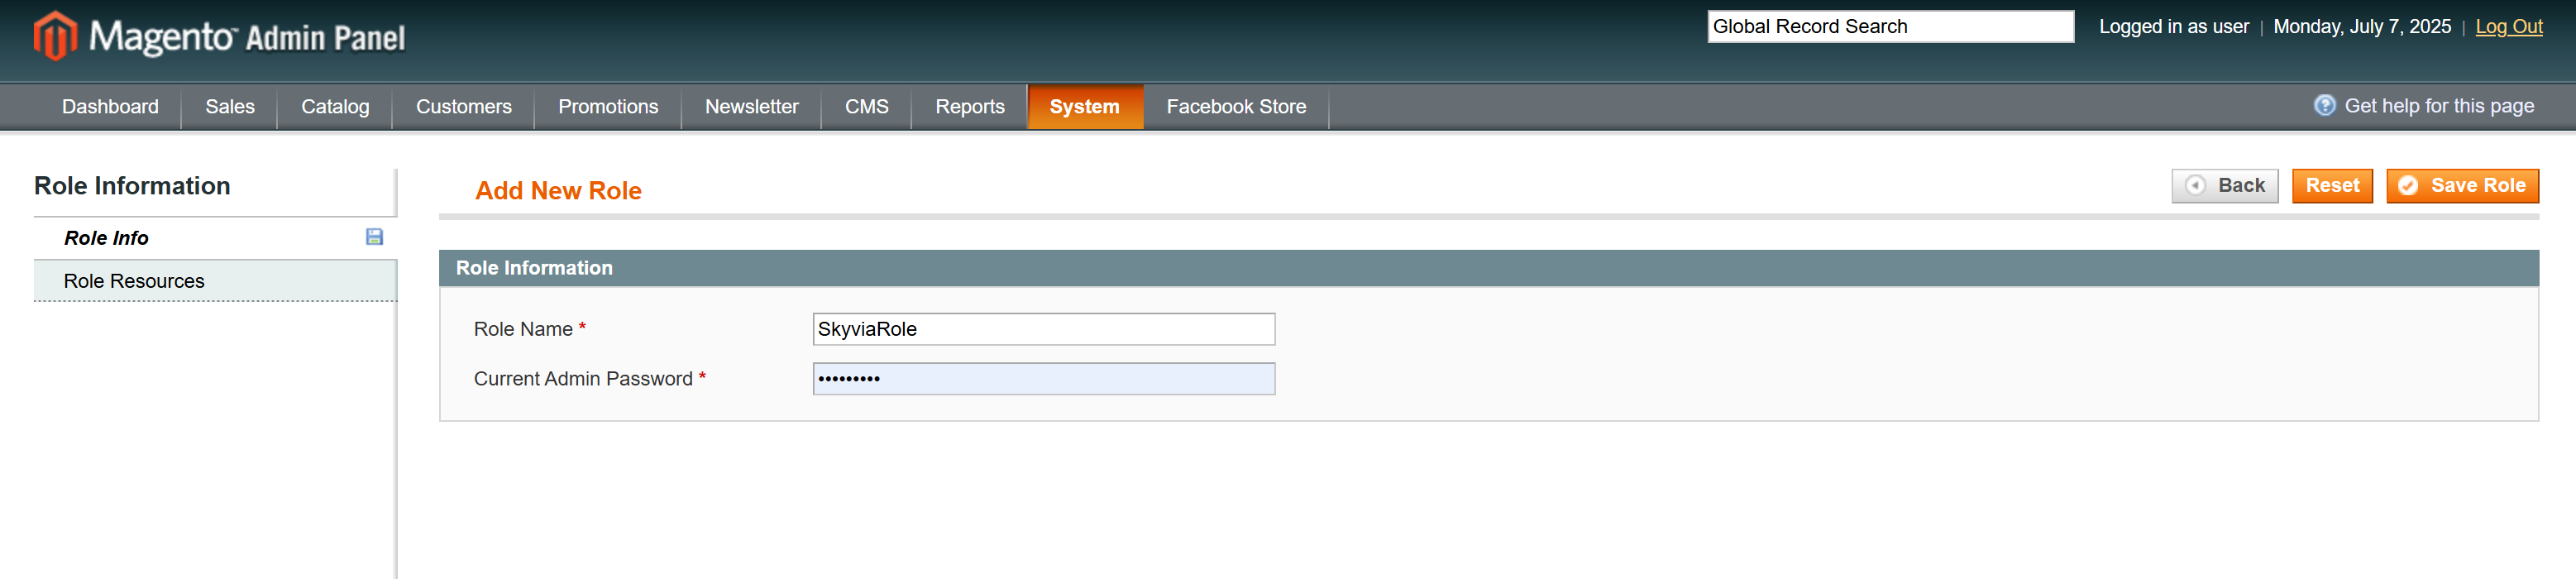This screenshot has width=2576, height=579.
Task: Click the date Monday, July 7, 2025
Action: click(x=2362, y=27)
